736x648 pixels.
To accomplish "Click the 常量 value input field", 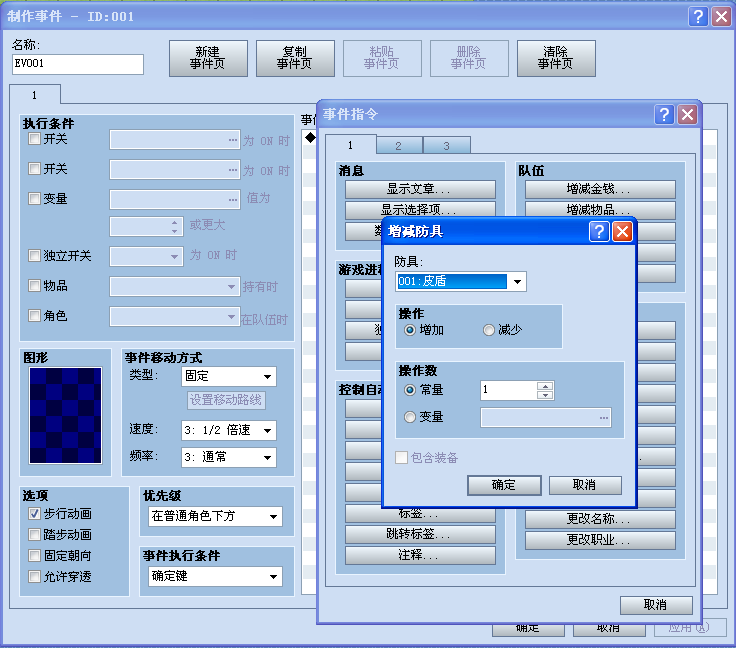I will 509,390.
